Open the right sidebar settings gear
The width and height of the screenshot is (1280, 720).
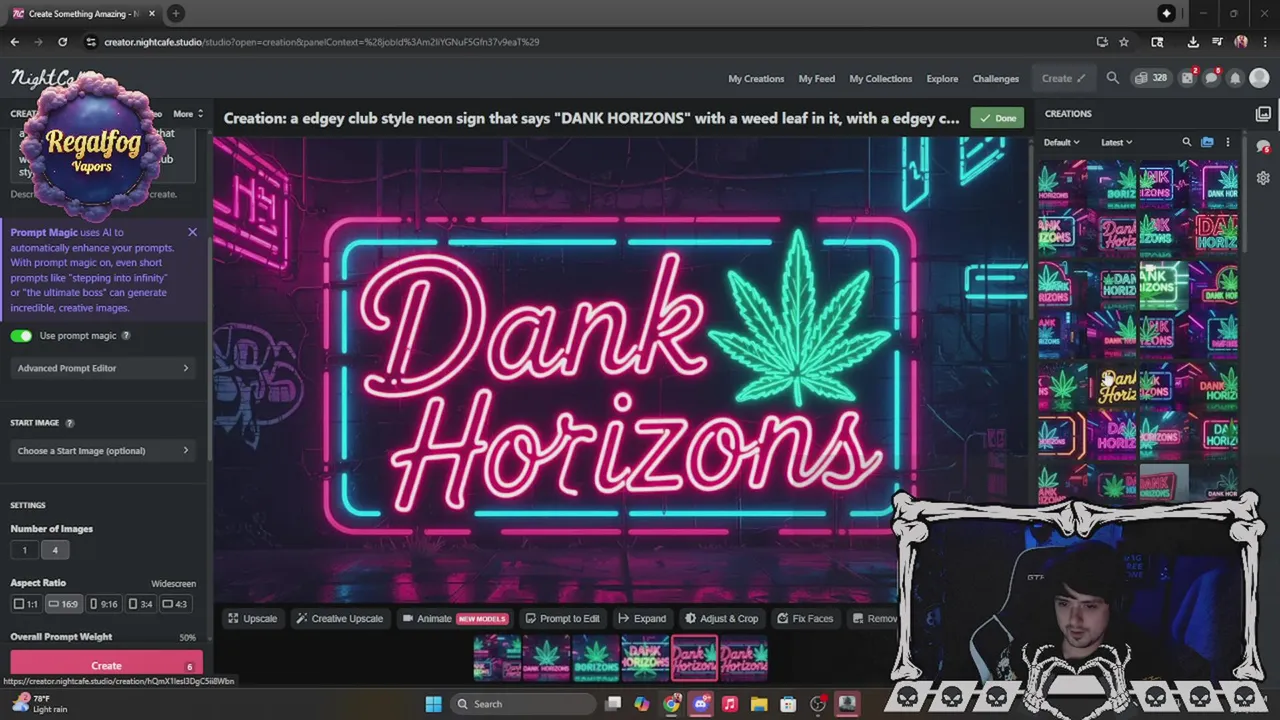[x=1263, y=178]
